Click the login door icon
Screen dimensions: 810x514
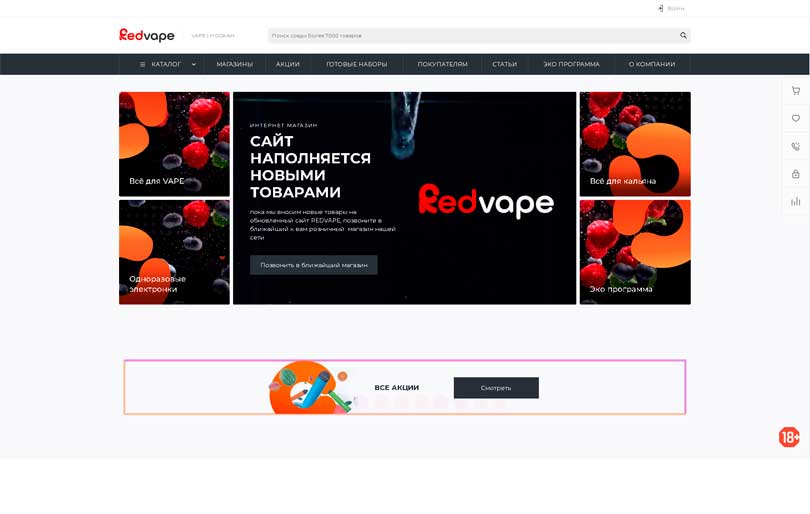(661, 8)
